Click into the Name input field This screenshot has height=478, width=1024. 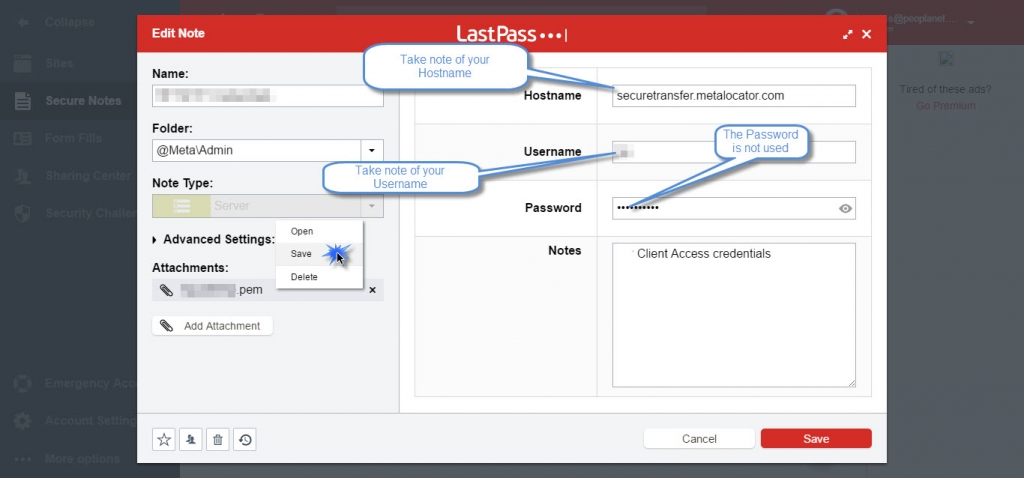point(268,96)
